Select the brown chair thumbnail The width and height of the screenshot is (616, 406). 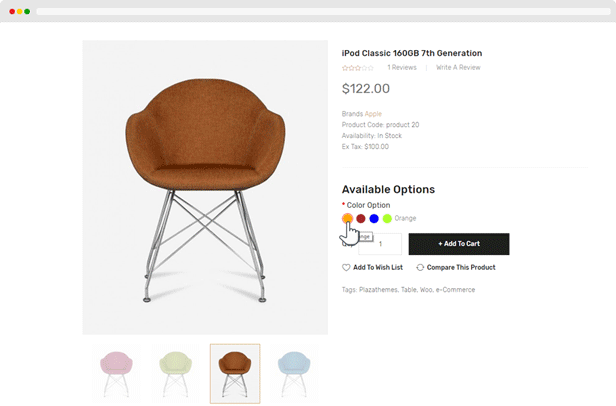(235, 374)
